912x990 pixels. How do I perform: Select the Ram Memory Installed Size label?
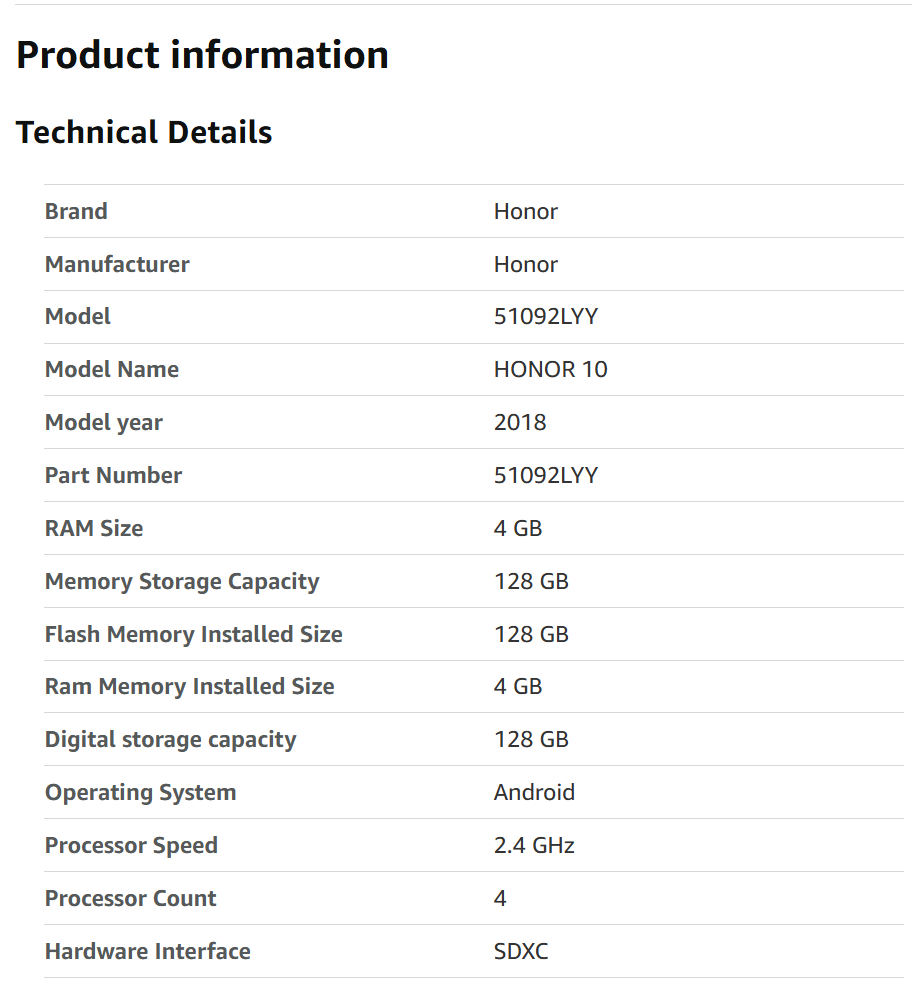(x=190, y=686)
